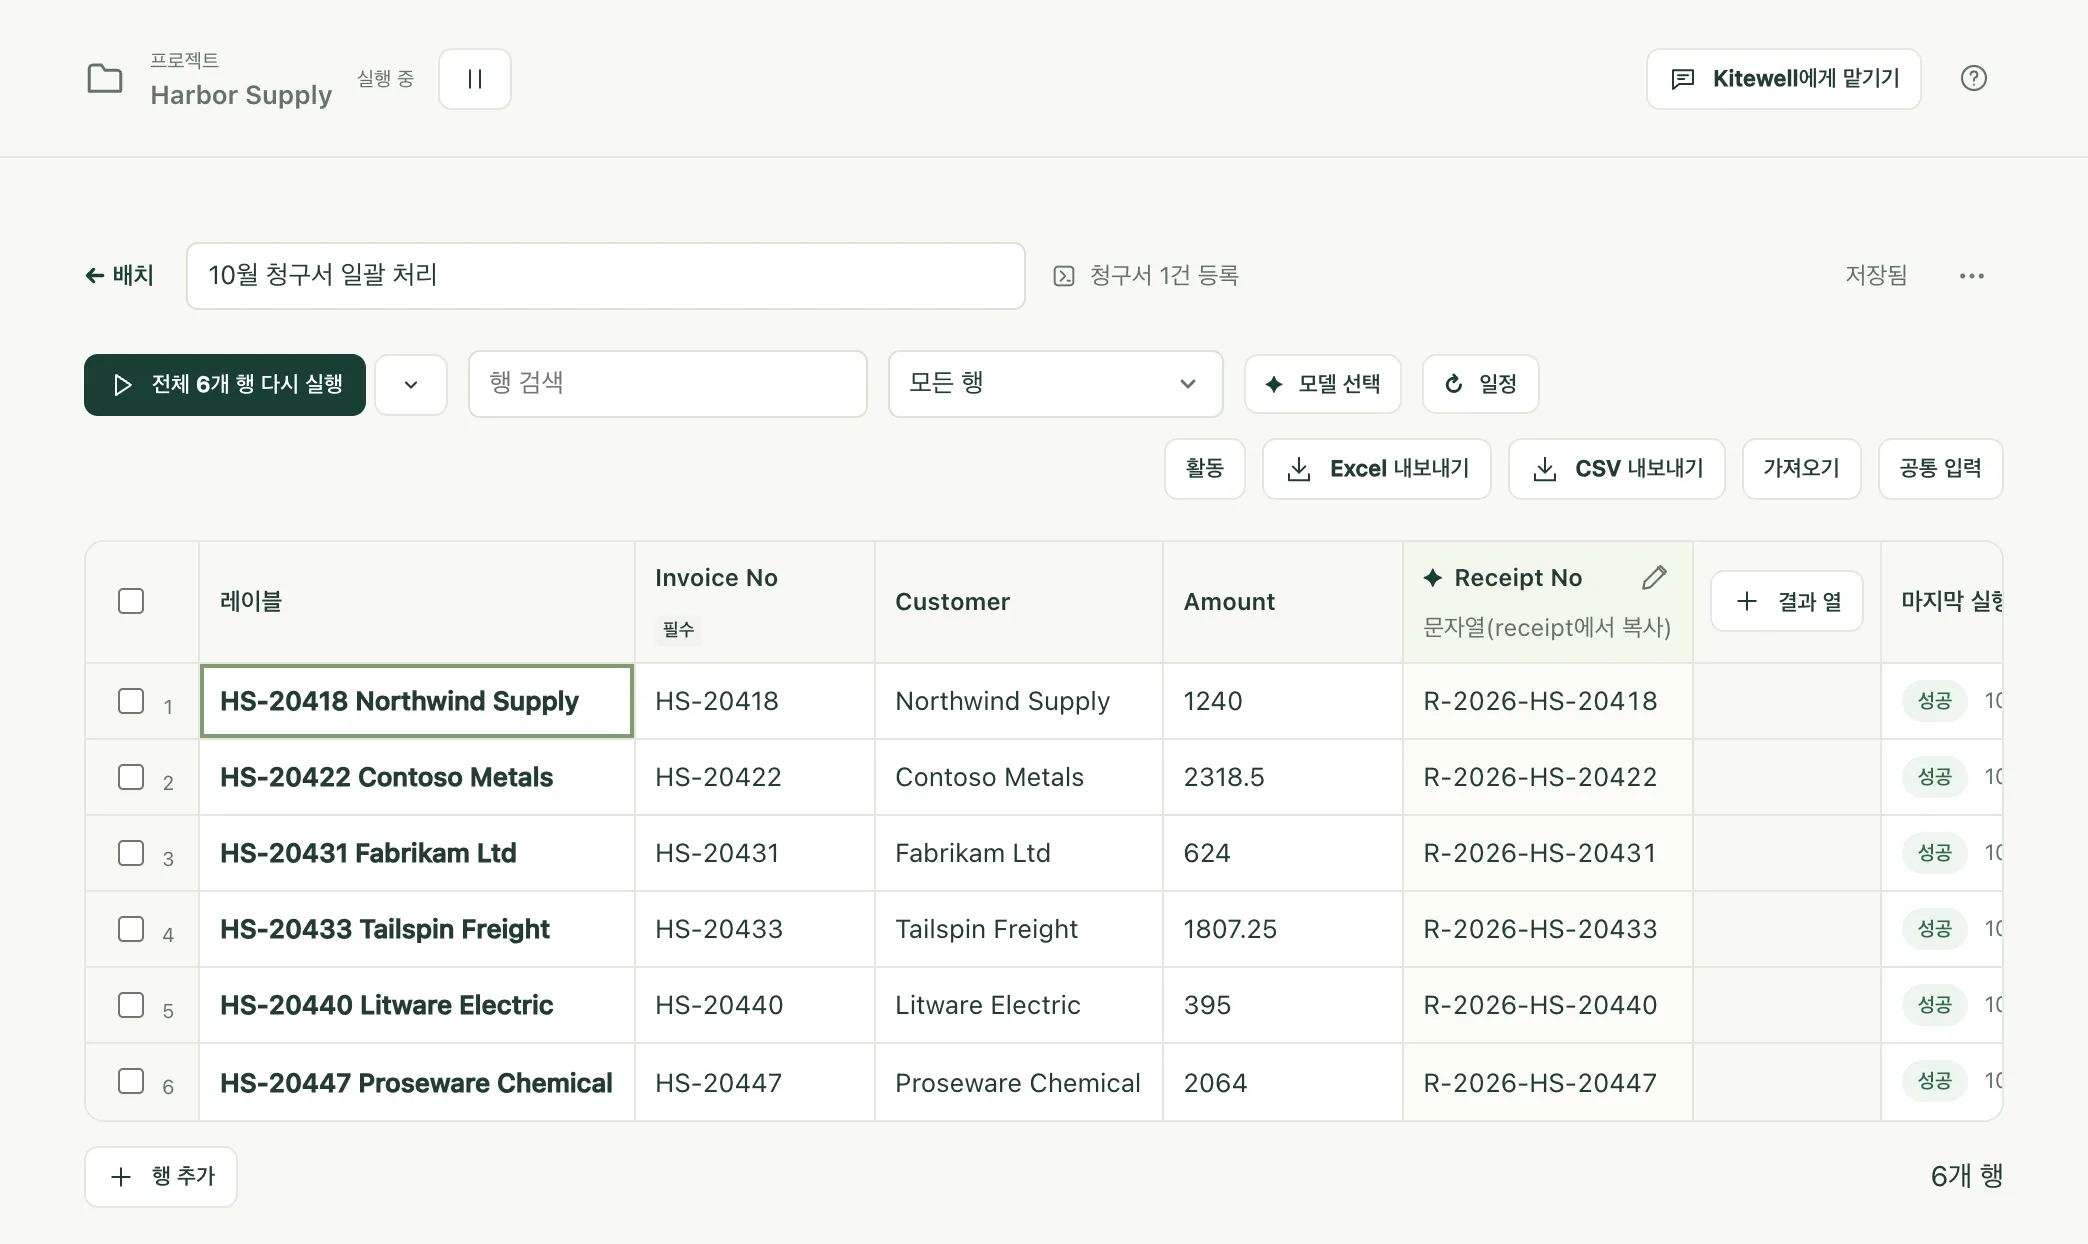Open 일정 schedule button
This screenshot has width=2088, height=1244.
click(1481, 384)
